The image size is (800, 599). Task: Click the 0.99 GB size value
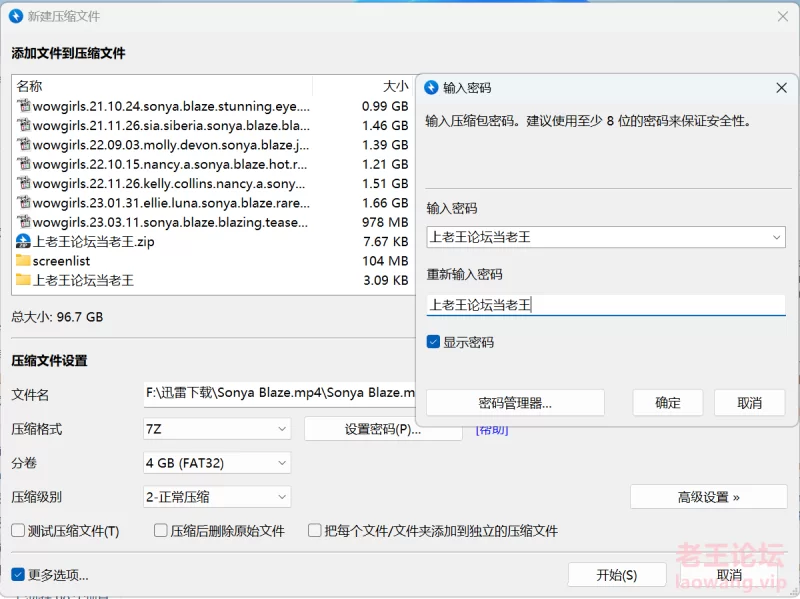pos(385,106)
